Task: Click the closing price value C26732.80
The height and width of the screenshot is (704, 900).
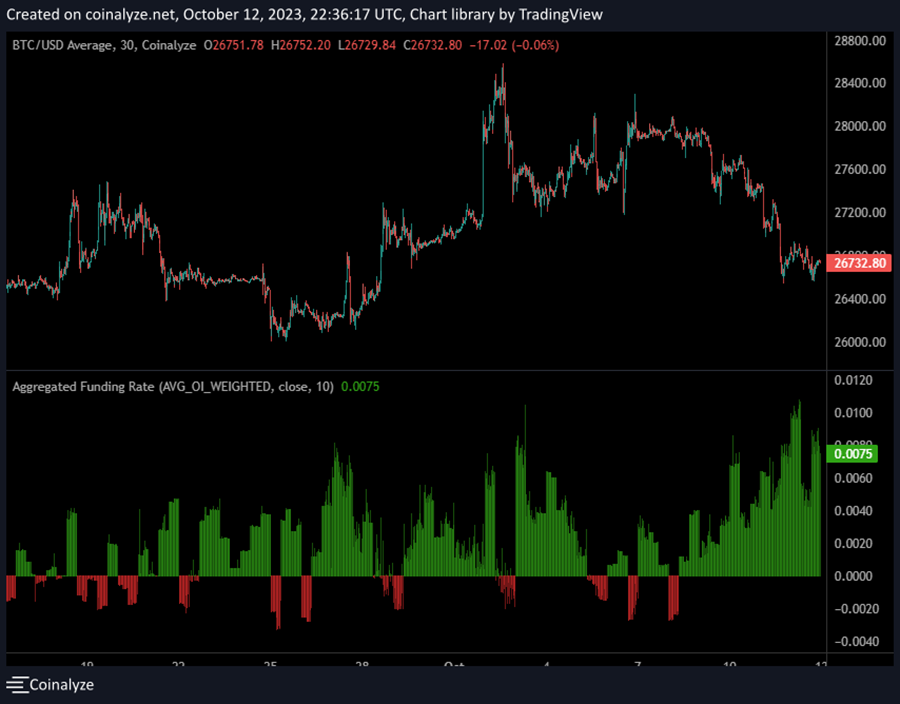Action: (x=434, y=45)
